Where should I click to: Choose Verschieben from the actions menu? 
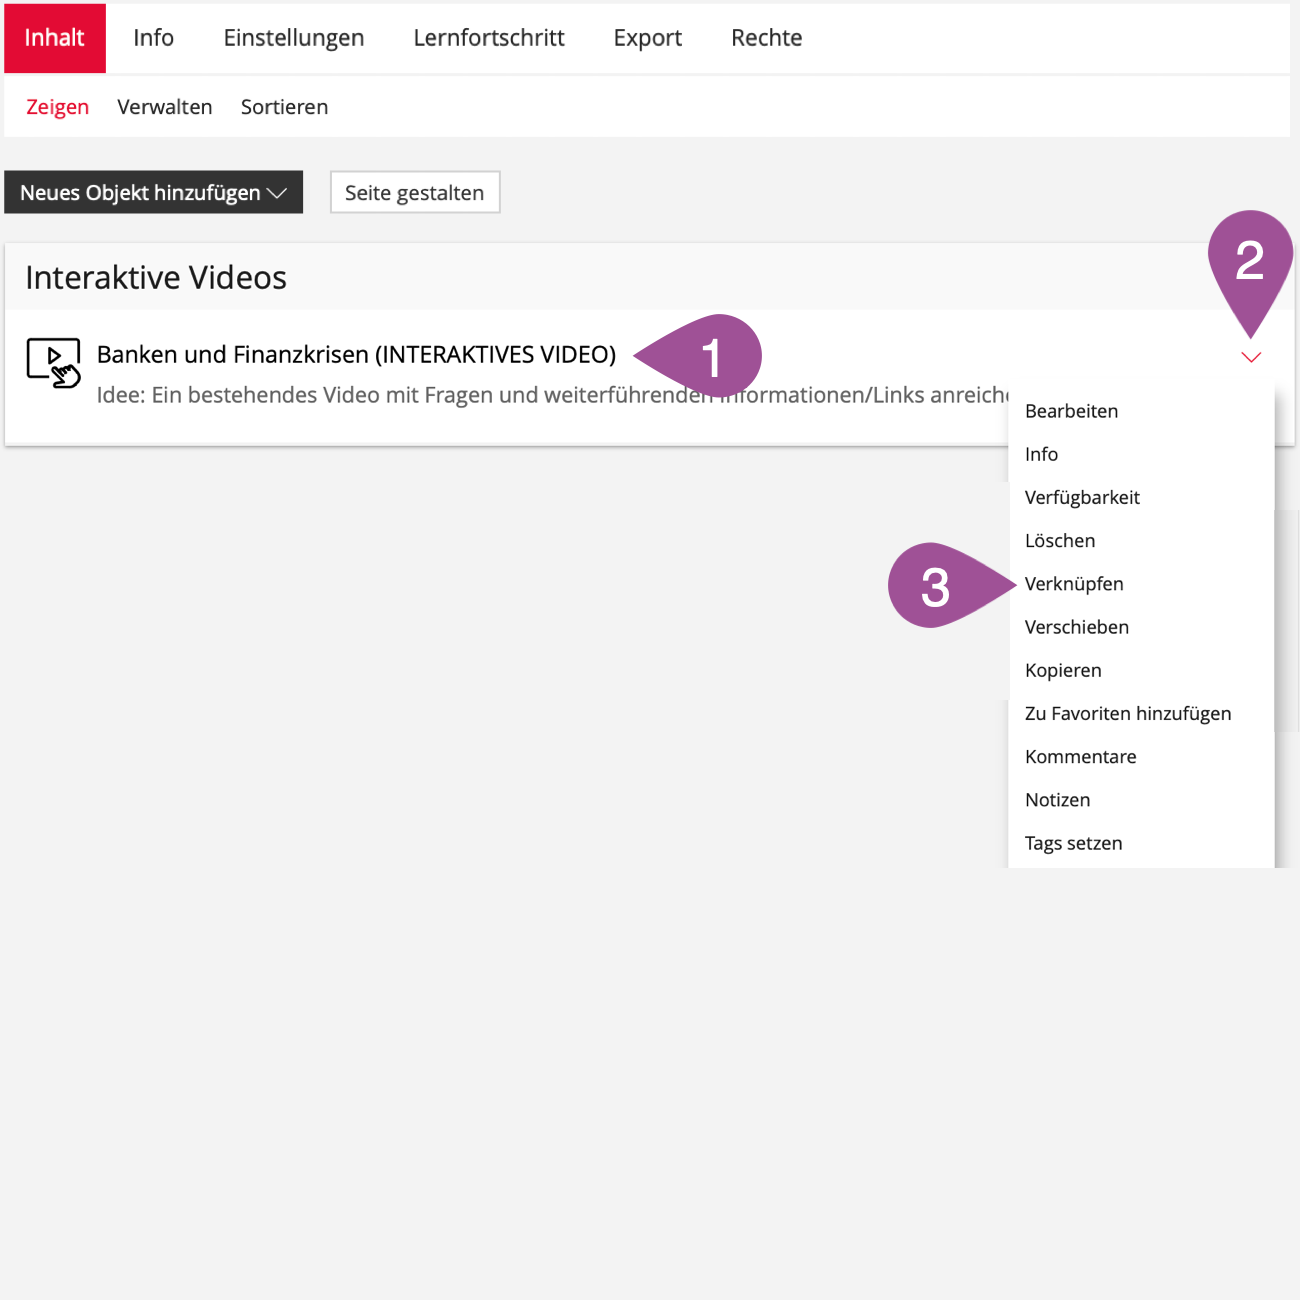coord(1076,627)
